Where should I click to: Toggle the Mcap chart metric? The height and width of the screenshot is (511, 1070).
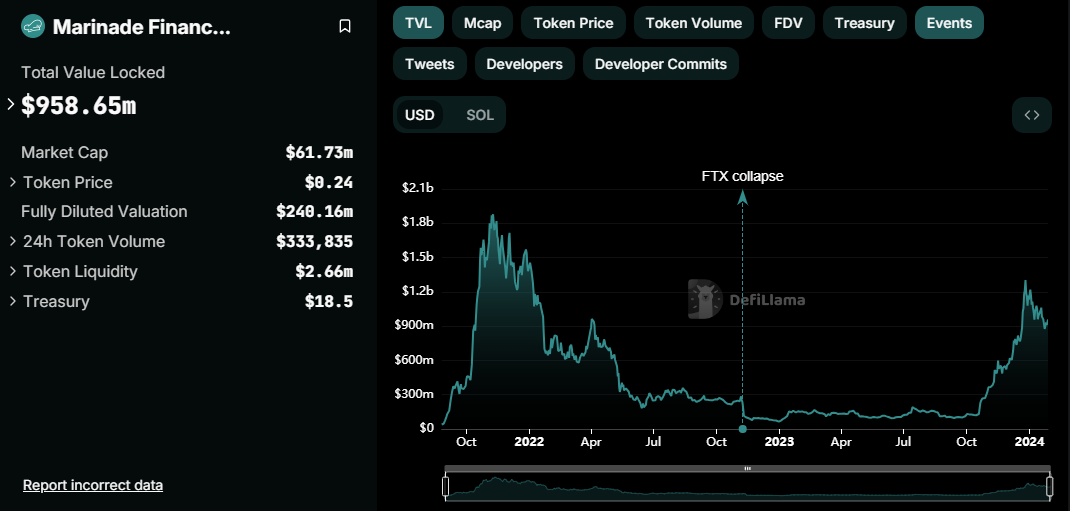[x=482, y=23]
